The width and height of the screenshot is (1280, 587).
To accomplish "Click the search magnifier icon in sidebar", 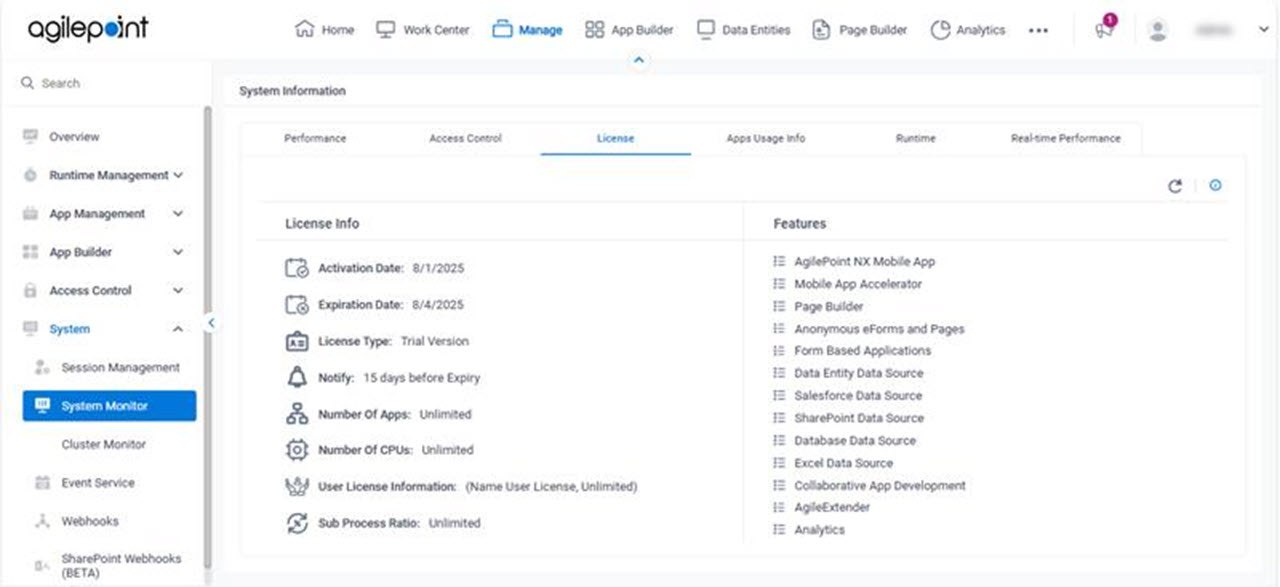I will 28,83.
